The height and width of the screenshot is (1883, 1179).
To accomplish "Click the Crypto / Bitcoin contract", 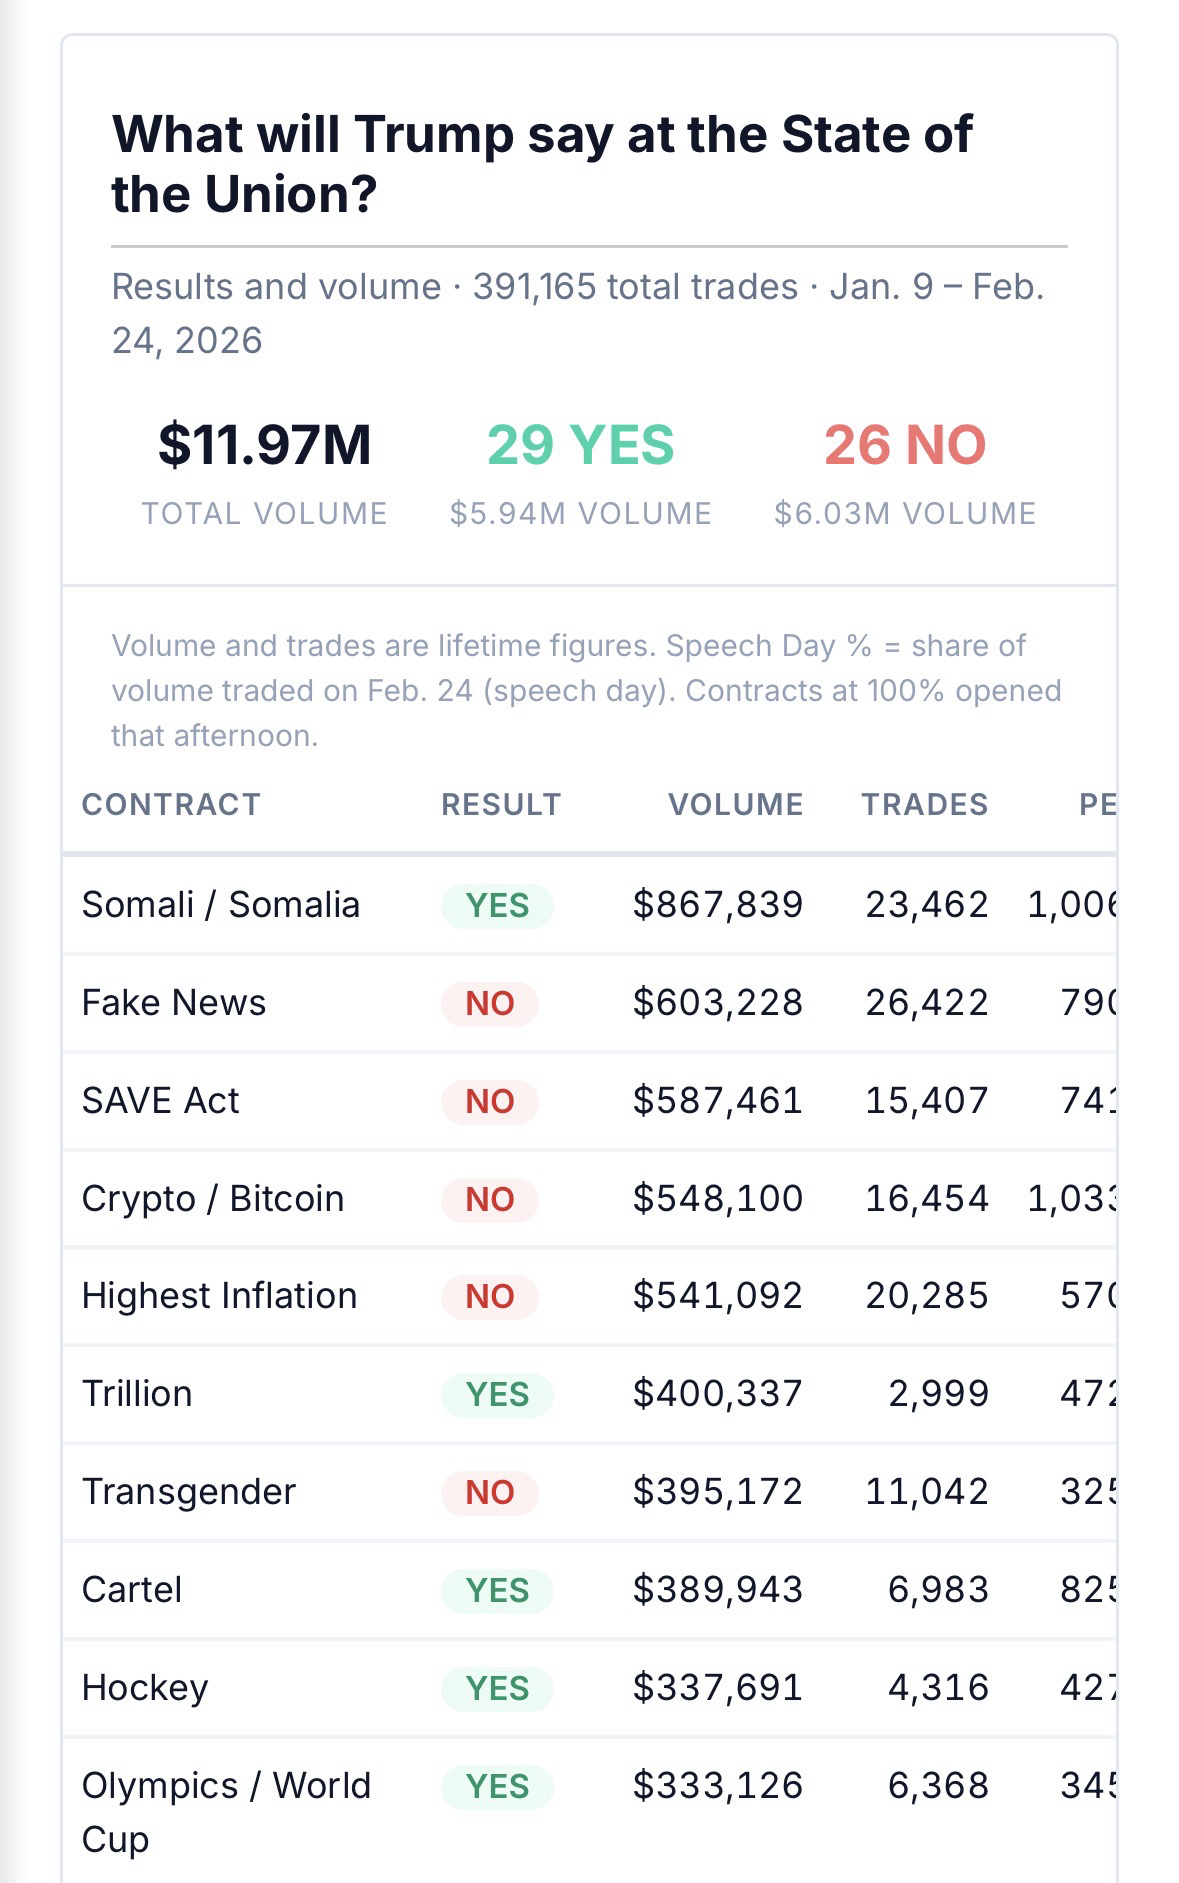I will click(x=213, y=1198).
